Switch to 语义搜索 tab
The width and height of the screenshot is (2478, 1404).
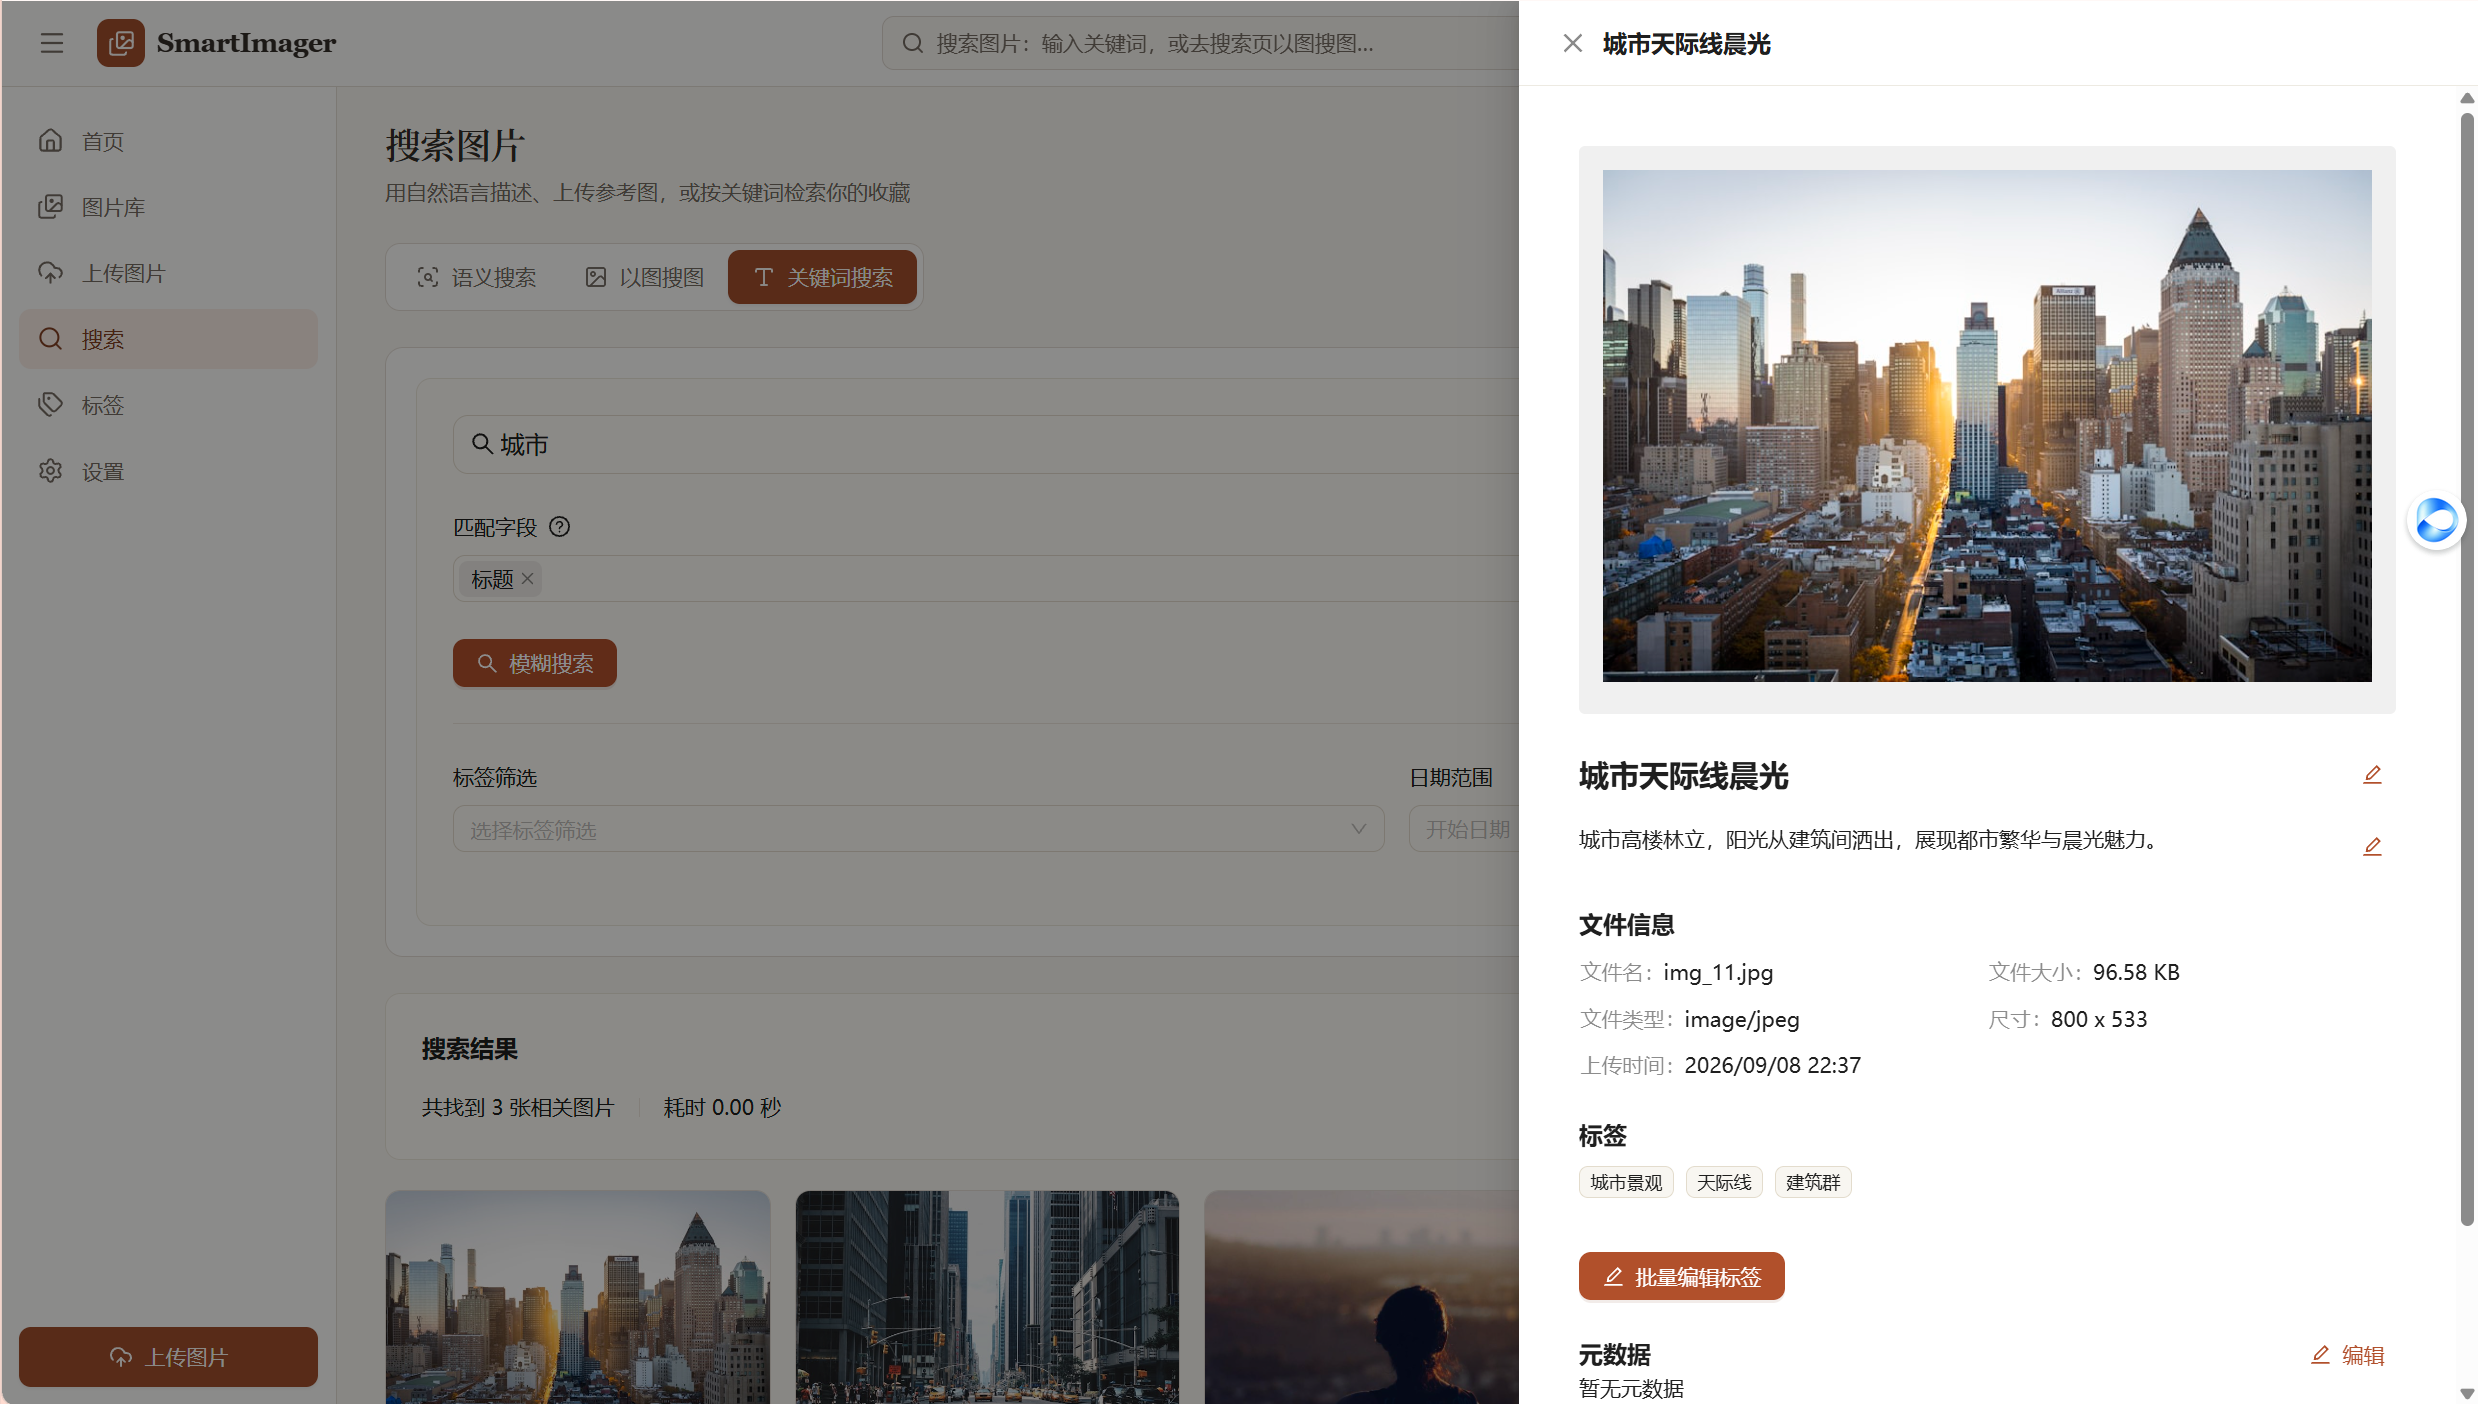pyautogui.click(x=476, y=277)
